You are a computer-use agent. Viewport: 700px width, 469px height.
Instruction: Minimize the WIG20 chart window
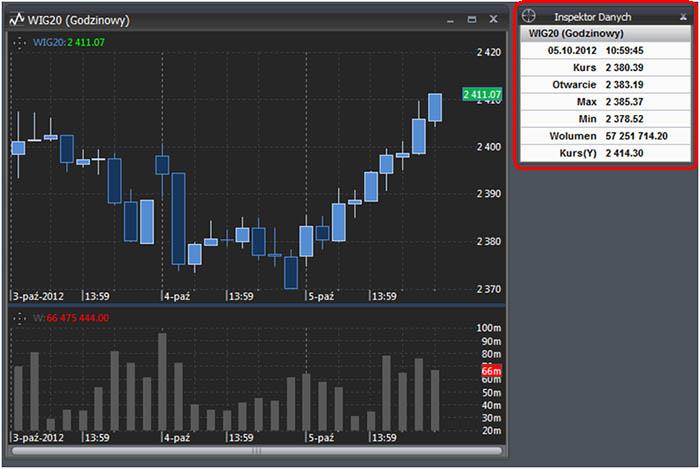coord(450,21)
